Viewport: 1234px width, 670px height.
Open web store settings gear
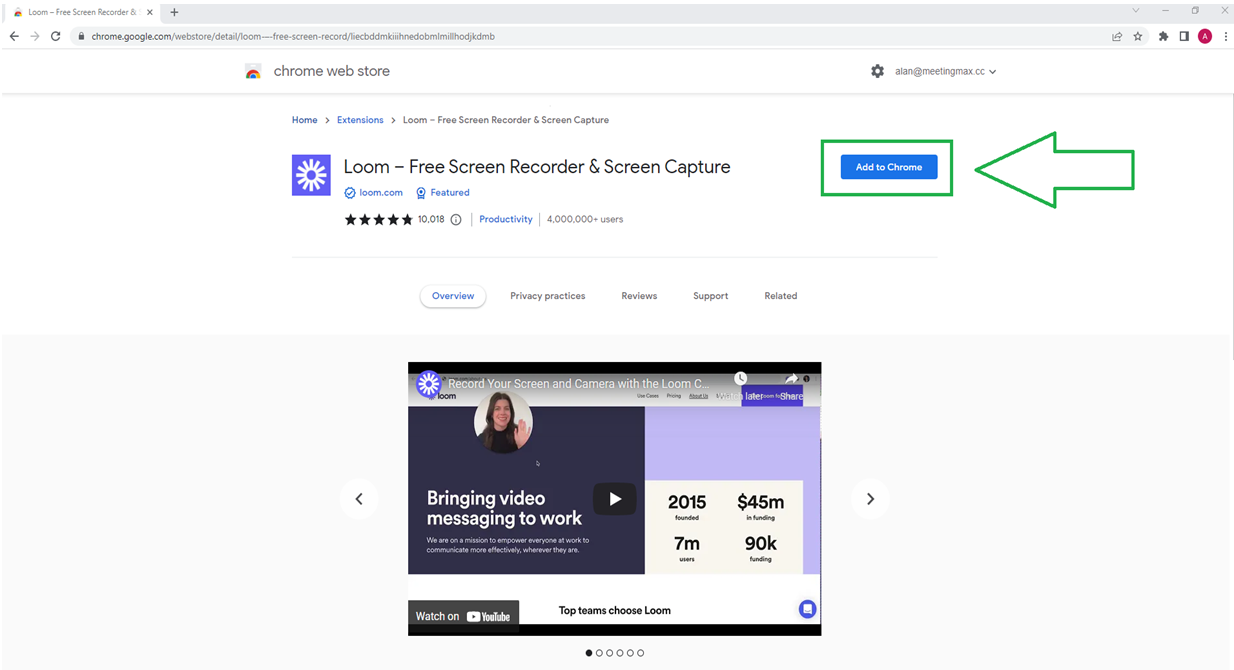[x=877, y=71]
